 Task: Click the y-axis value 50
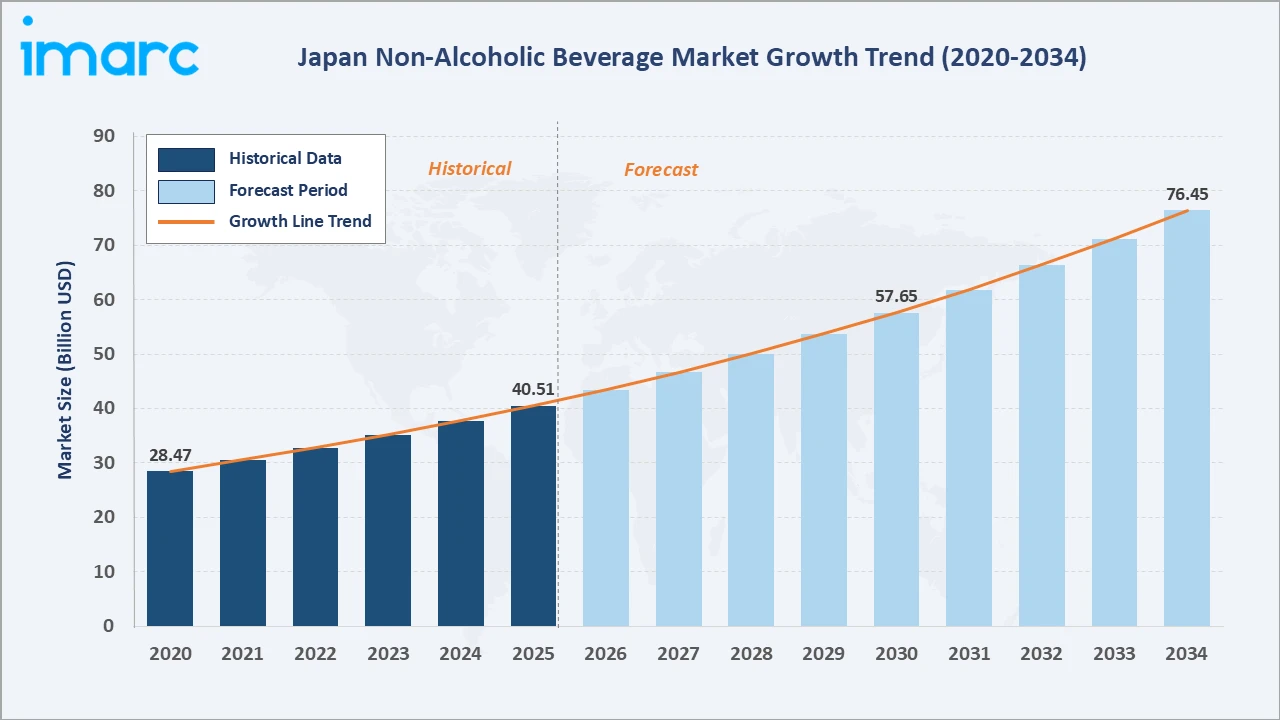point(104,354)
